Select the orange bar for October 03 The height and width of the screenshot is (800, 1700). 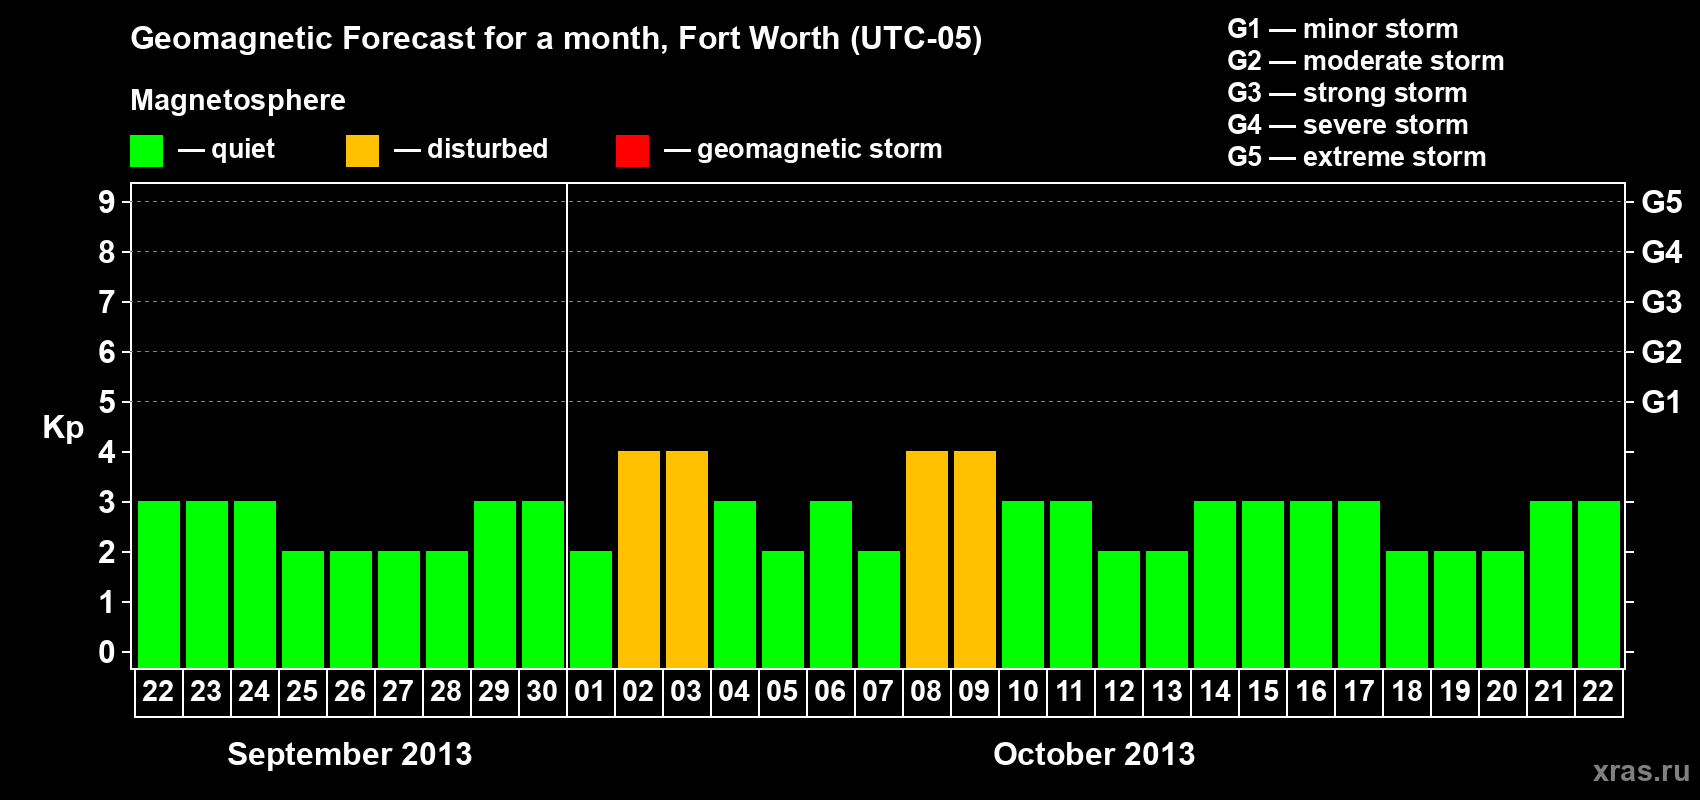687,560
